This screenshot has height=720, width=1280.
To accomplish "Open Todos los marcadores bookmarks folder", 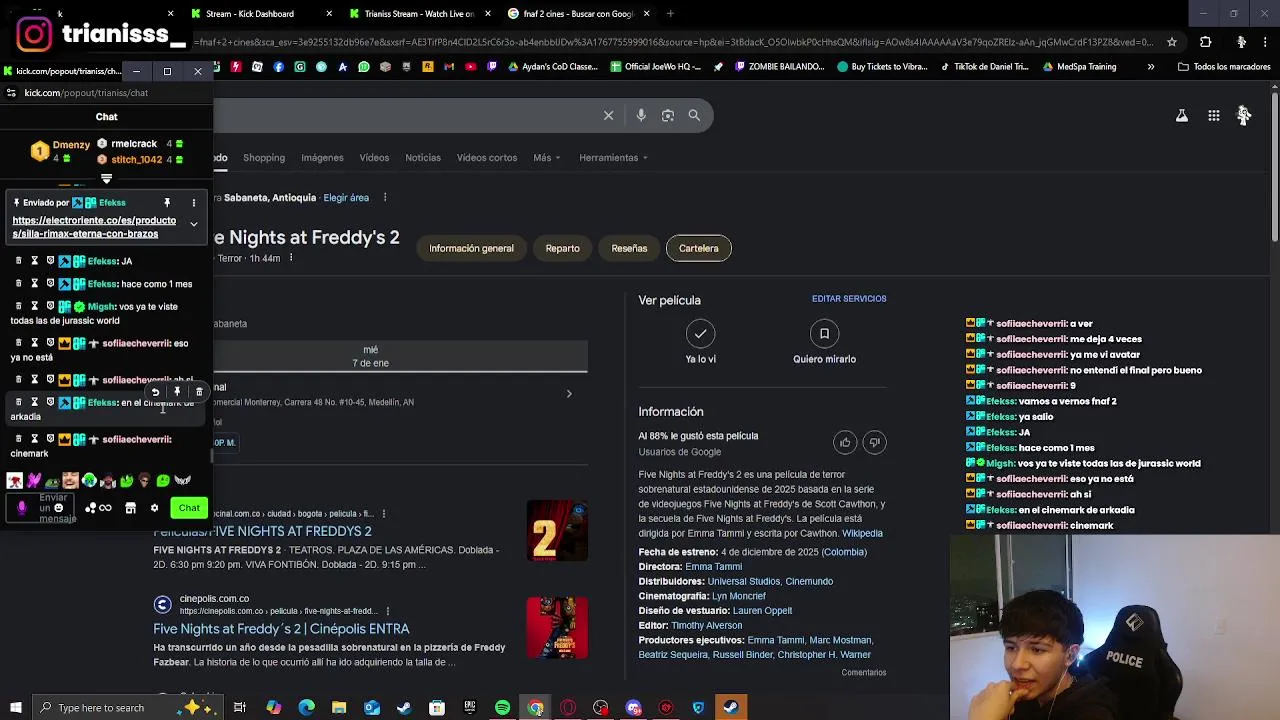I will pos(1224,67).
